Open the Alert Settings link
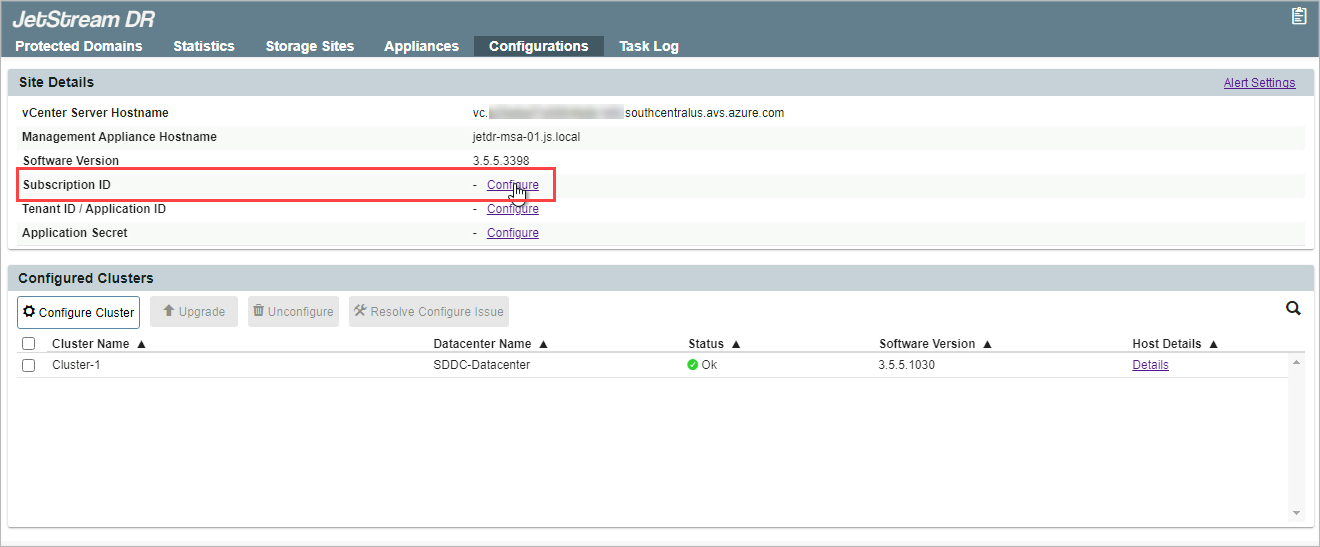1320x547 pixels. coord(1259,83)
